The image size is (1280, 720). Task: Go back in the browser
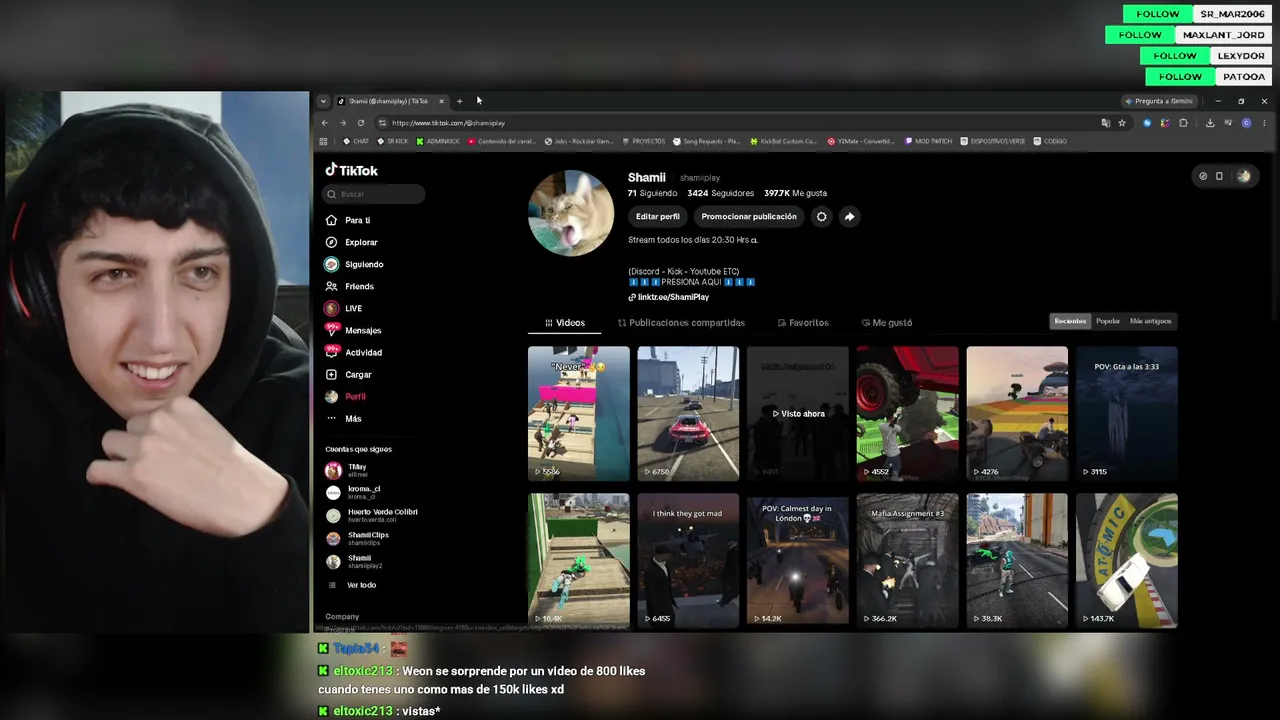tap(324, 123)
